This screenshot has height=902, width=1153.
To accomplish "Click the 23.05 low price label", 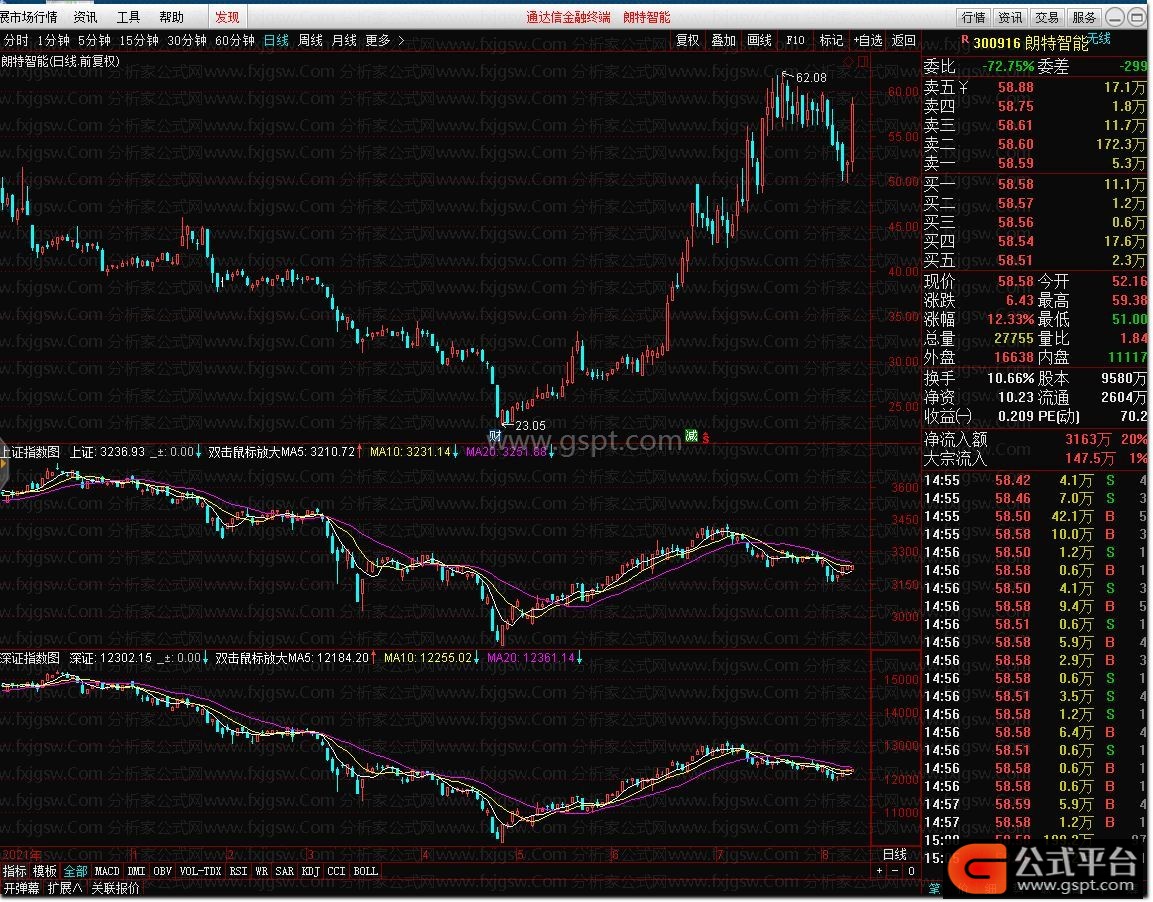I will (530, 426).
